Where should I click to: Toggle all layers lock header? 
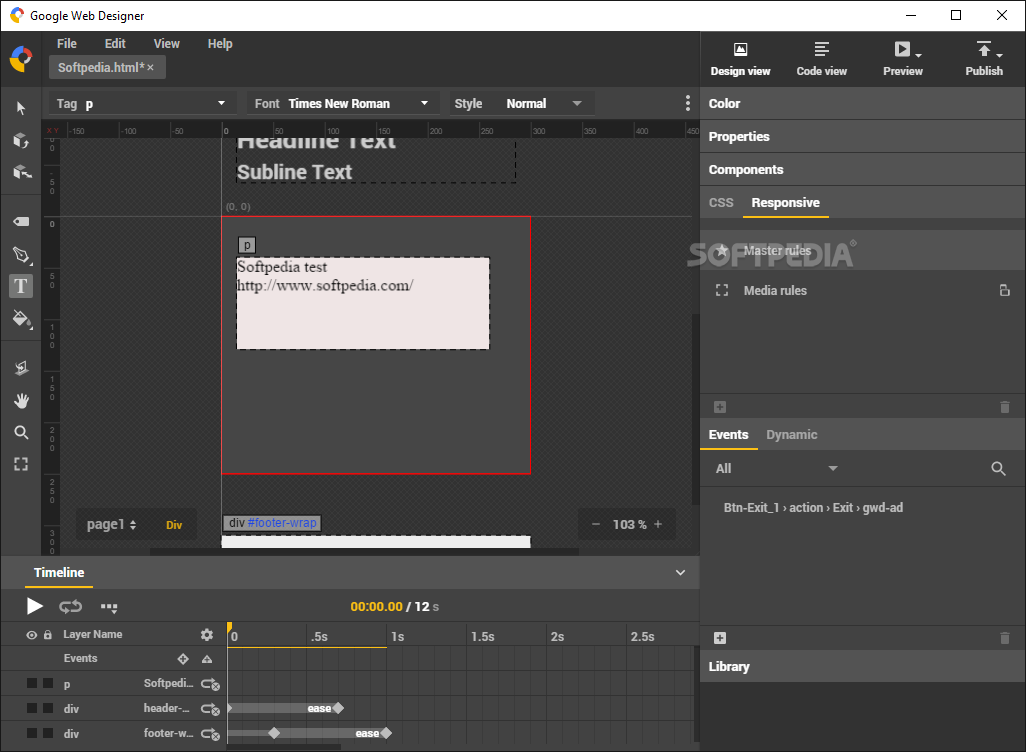pyautogui.click(x=48, y=635)
